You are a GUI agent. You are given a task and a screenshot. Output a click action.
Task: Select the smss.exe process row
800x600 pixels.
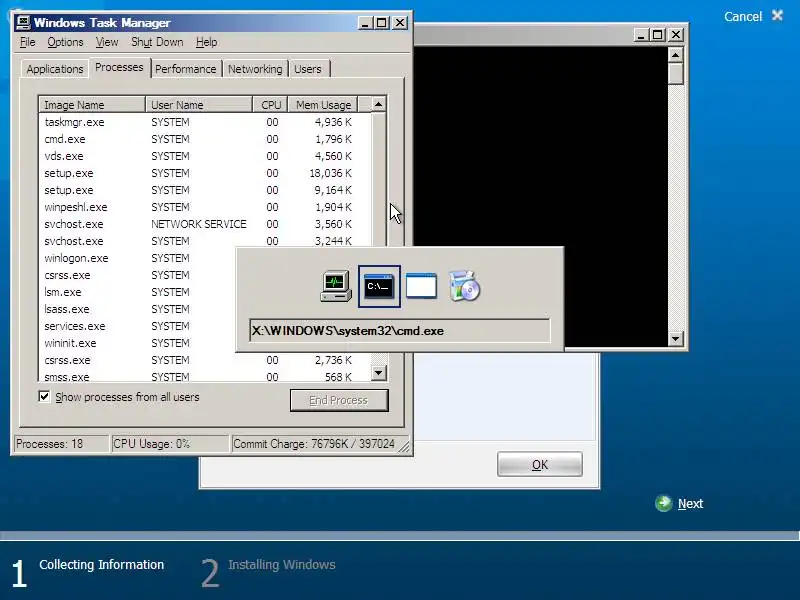205,377
